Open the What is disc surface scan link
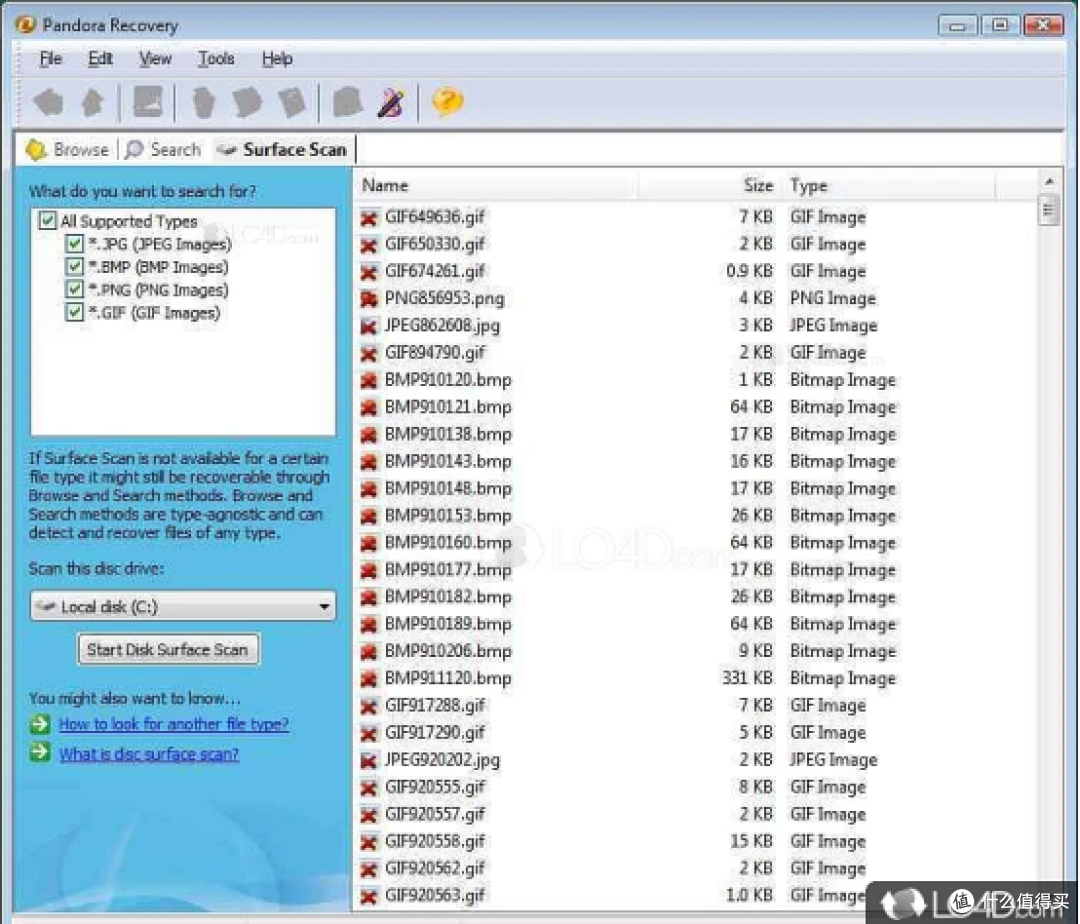1080x924 pixels. 149,755
